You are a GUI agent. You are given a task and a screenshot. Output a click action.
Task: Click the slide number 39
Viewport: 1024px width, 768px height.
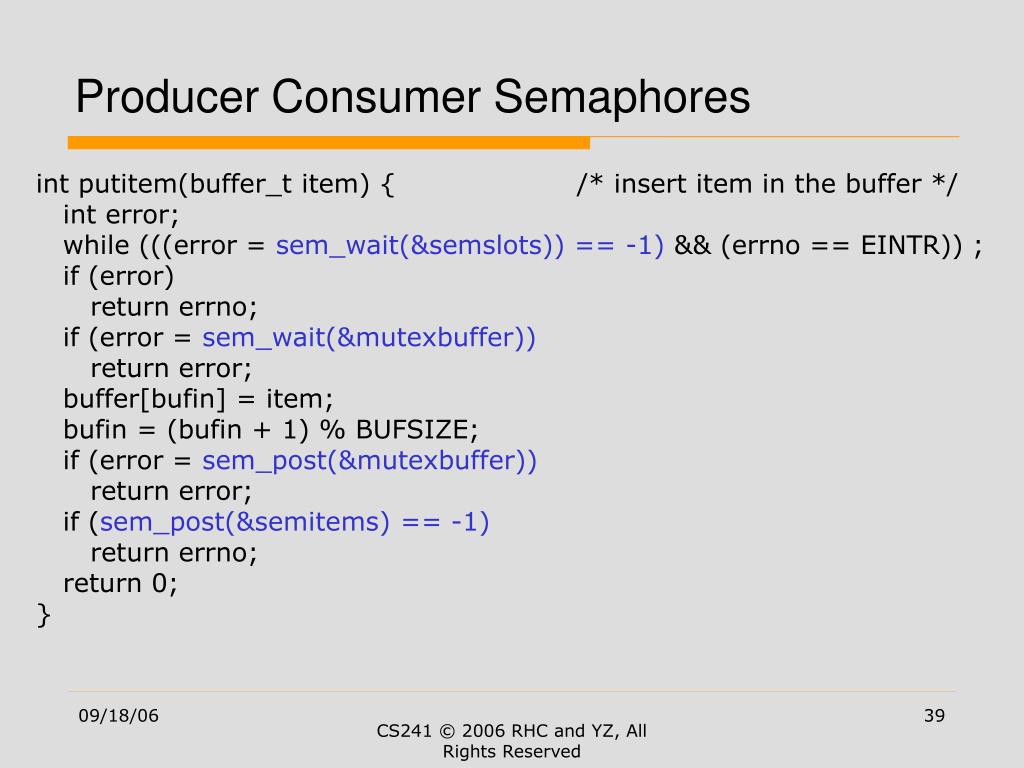(x=935, y=716)
